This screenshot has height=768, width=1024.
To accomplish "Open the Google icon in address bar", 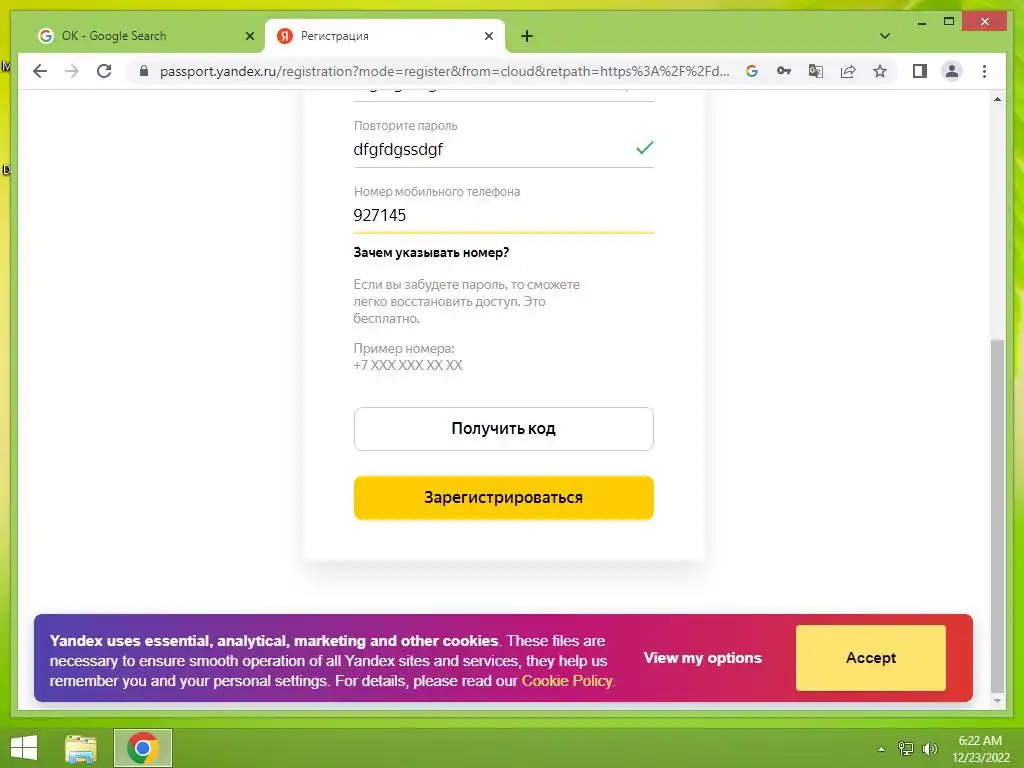I will pos(752,71).
